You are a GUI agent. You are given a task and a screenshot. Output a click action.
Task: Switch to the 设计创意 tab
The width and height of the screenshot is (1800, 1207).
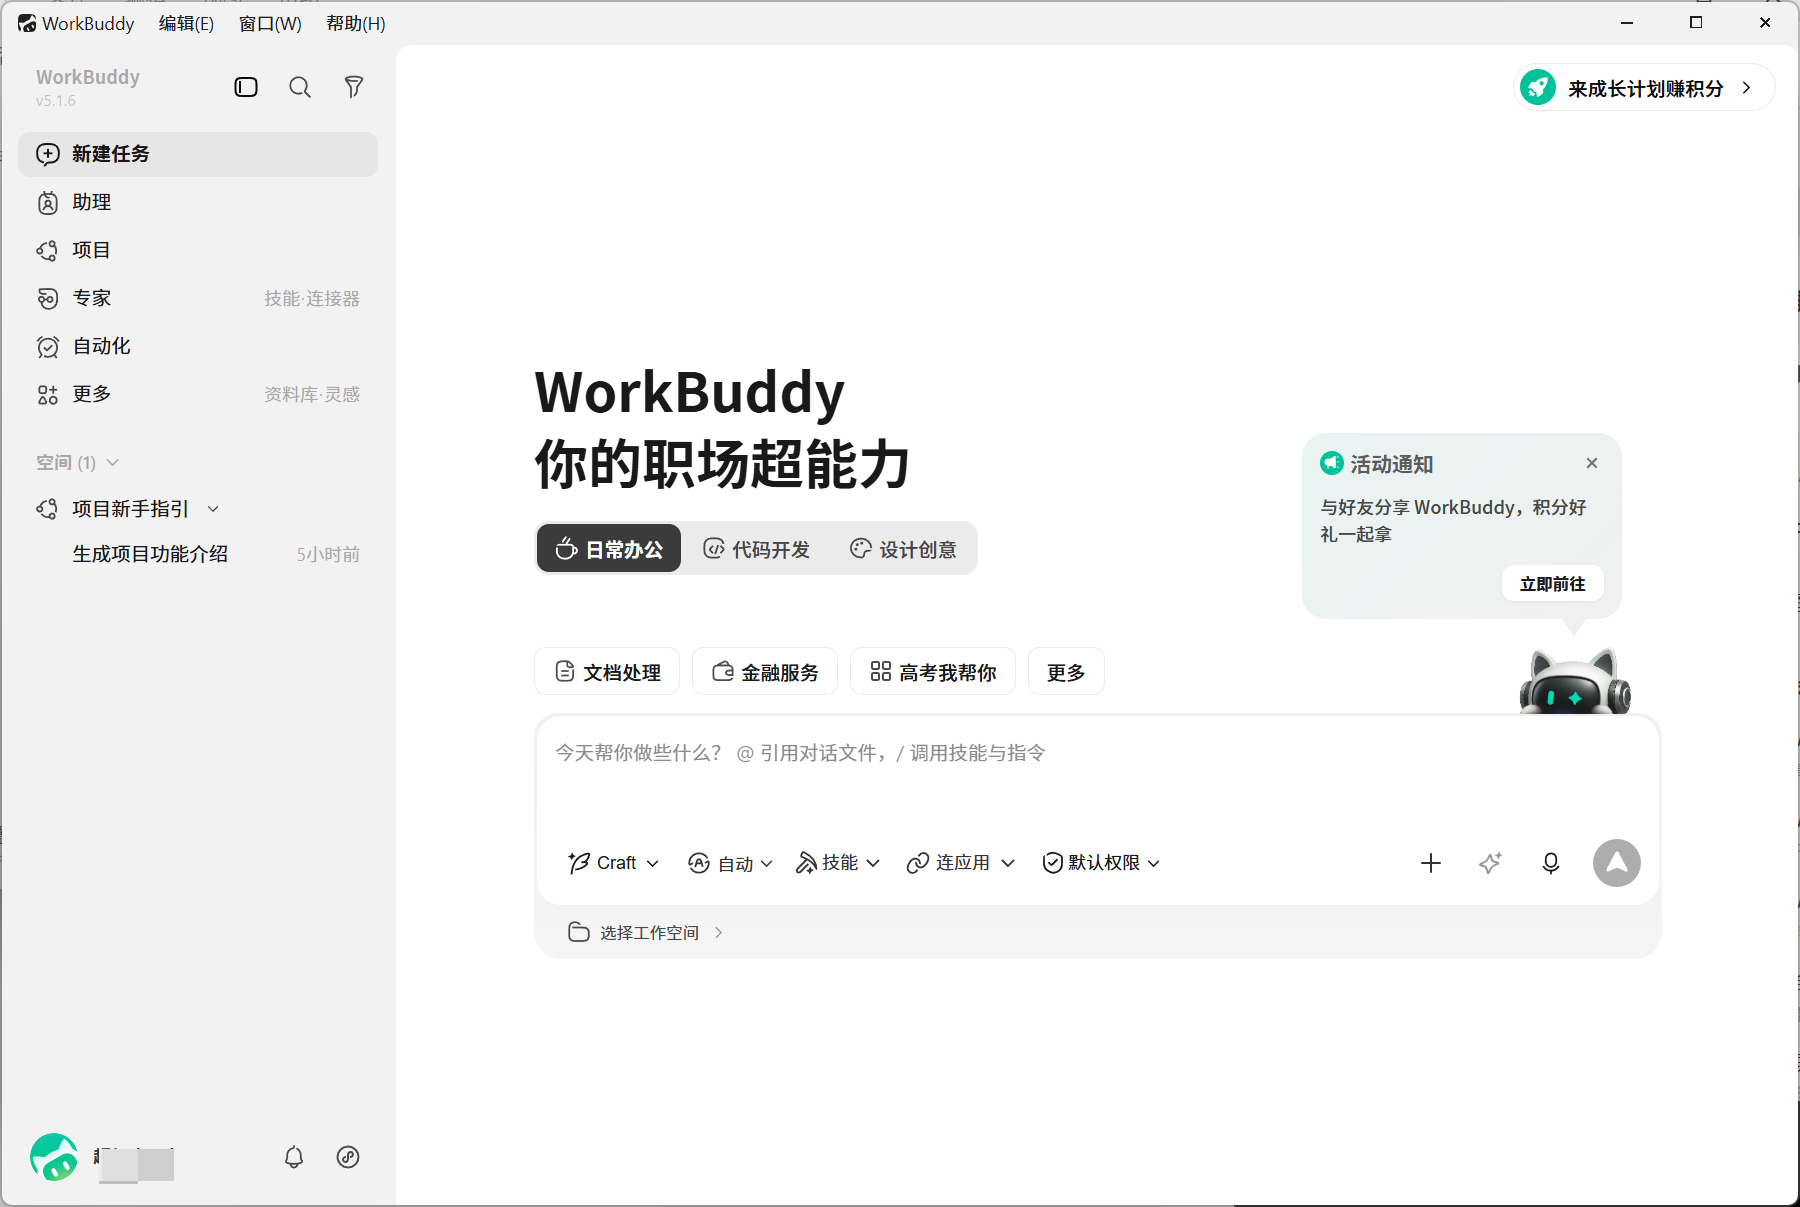(x=903, y=549)
